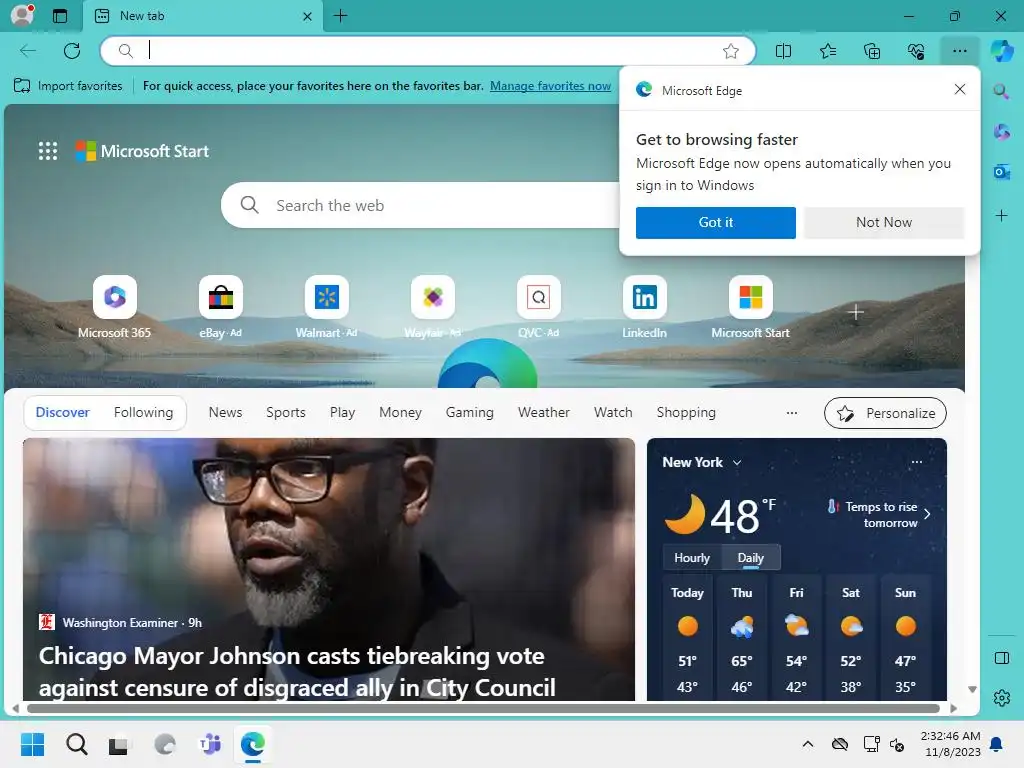Refresh the page
The height and width of the screenshot is (768, 1024).
(72, 50)
